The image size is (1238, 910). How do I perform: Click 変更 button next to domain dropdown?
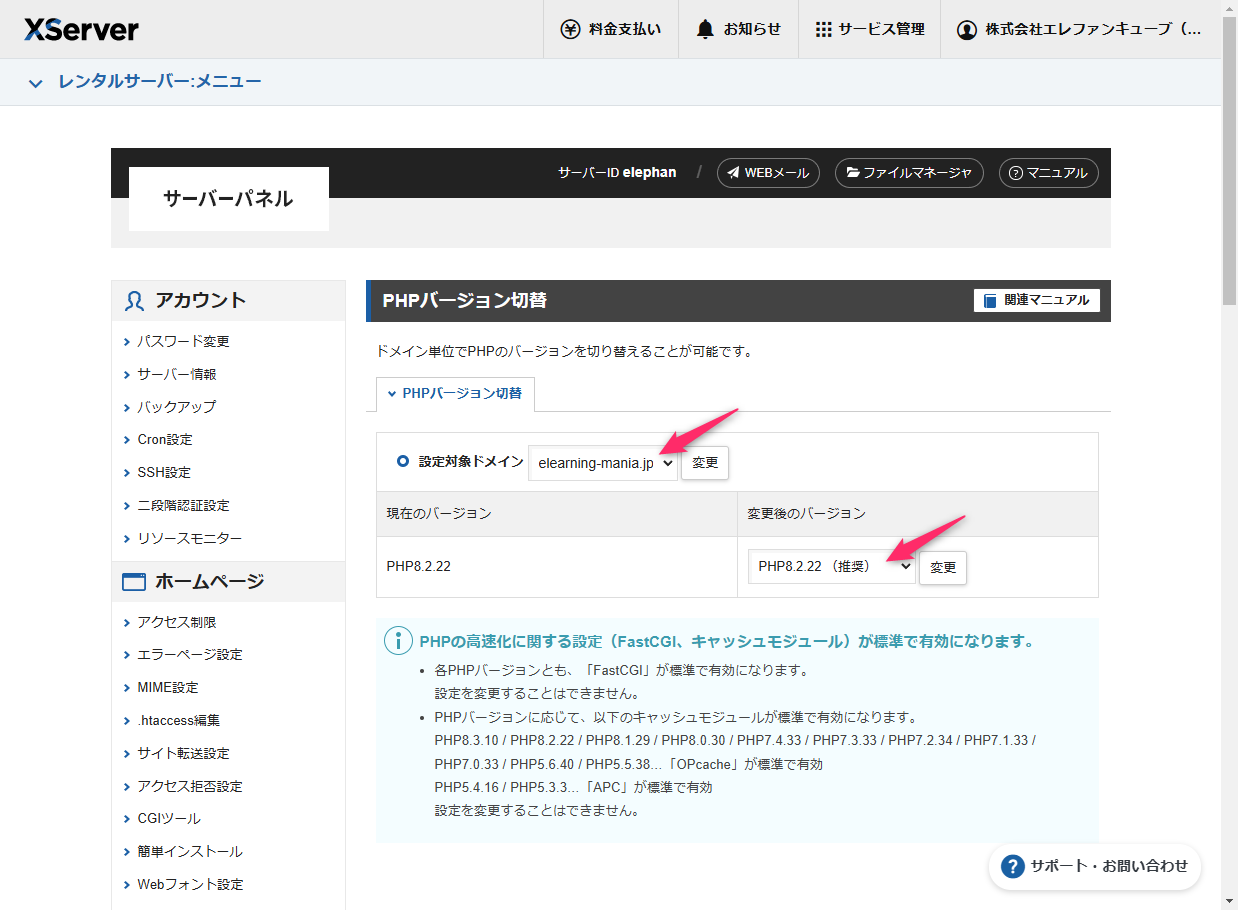pyautogui.click(x=705, y=463)
